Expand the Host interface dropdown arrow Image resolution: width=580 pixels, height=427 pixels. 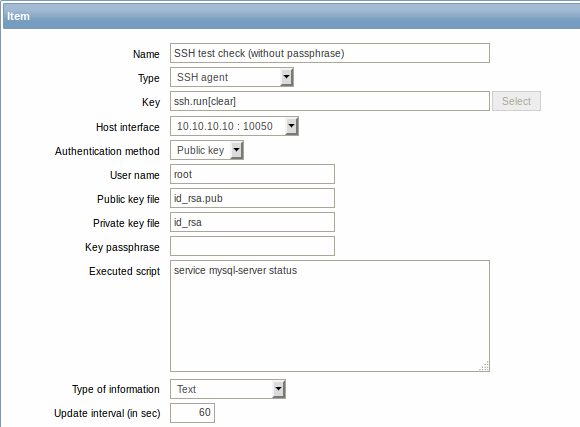point(291,126)
